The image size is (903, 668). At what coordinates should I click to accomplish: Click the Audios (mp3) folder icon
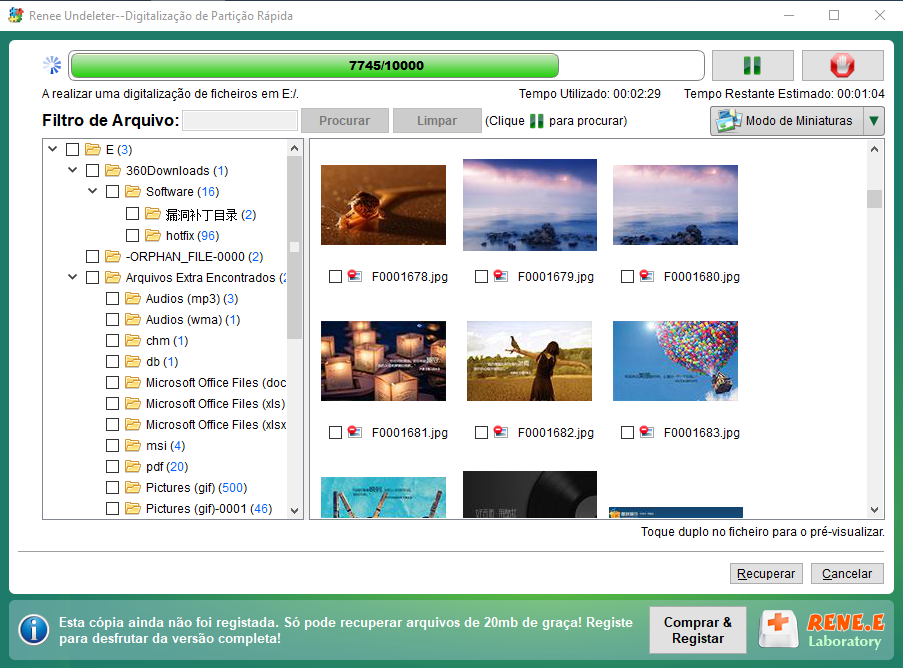coord(133,298)
